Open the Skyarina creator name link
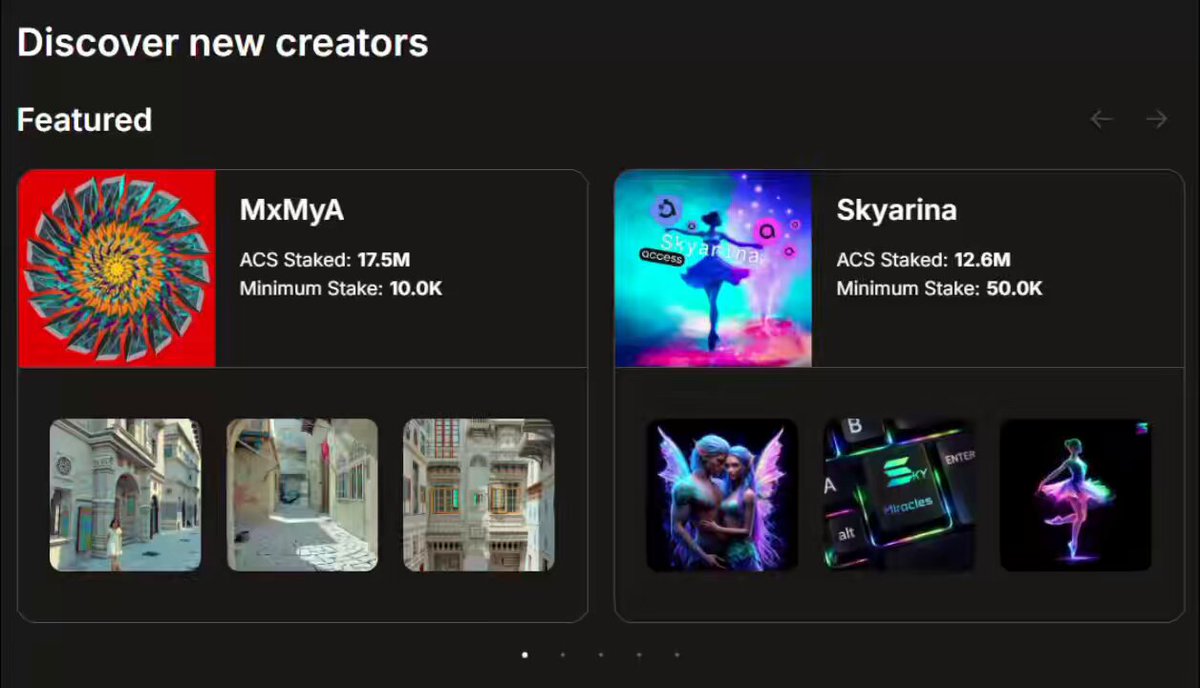 point(896,210)
